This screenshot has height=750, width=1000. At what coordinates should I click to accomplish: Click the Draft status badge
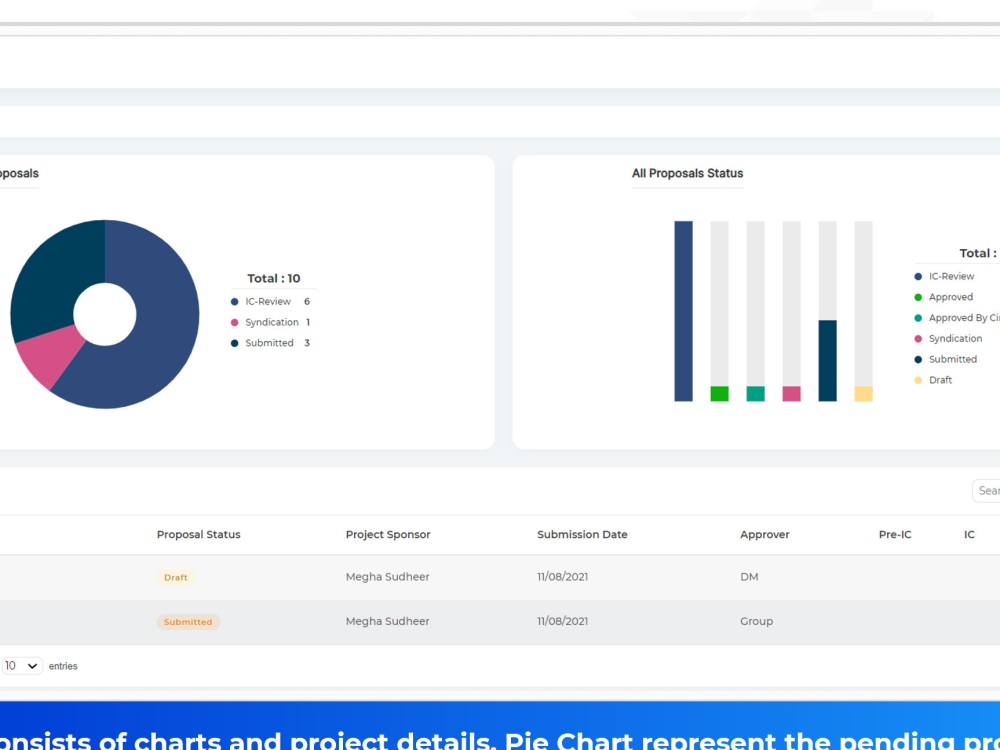click(x=175, y=577)
